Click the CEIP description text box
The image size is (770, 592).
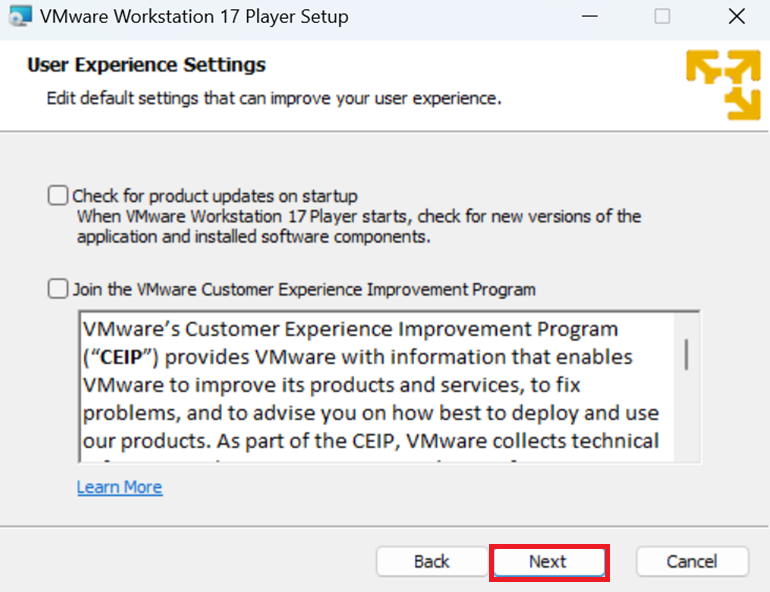click(x=389, y=386)
